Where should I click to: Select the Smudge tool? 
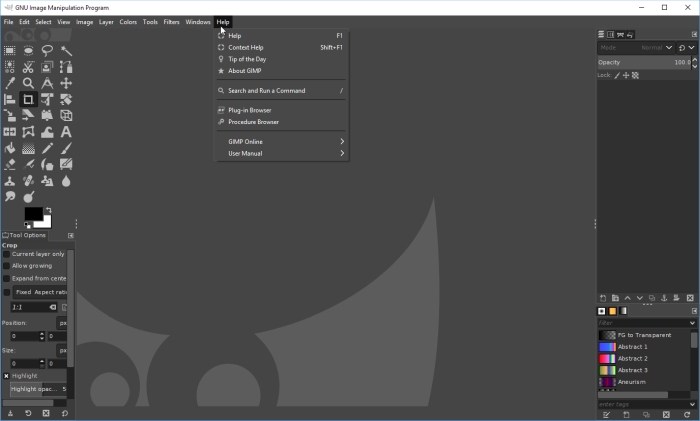tap(9, 197)
